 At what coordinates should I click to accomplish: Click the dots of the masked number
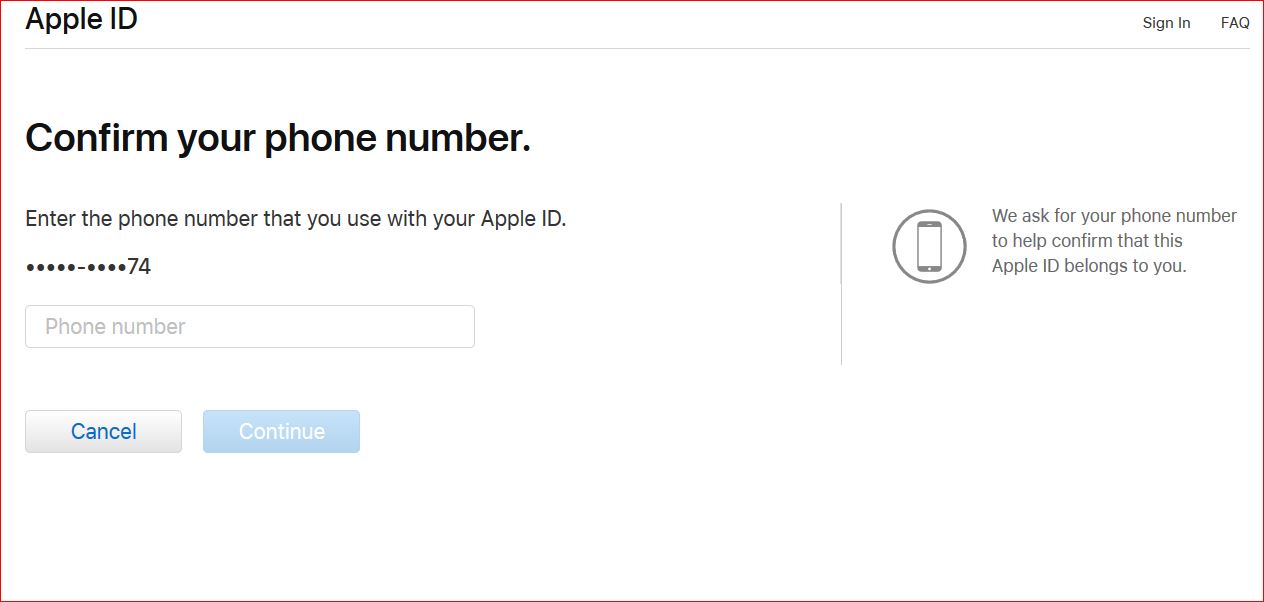[75, 268]
